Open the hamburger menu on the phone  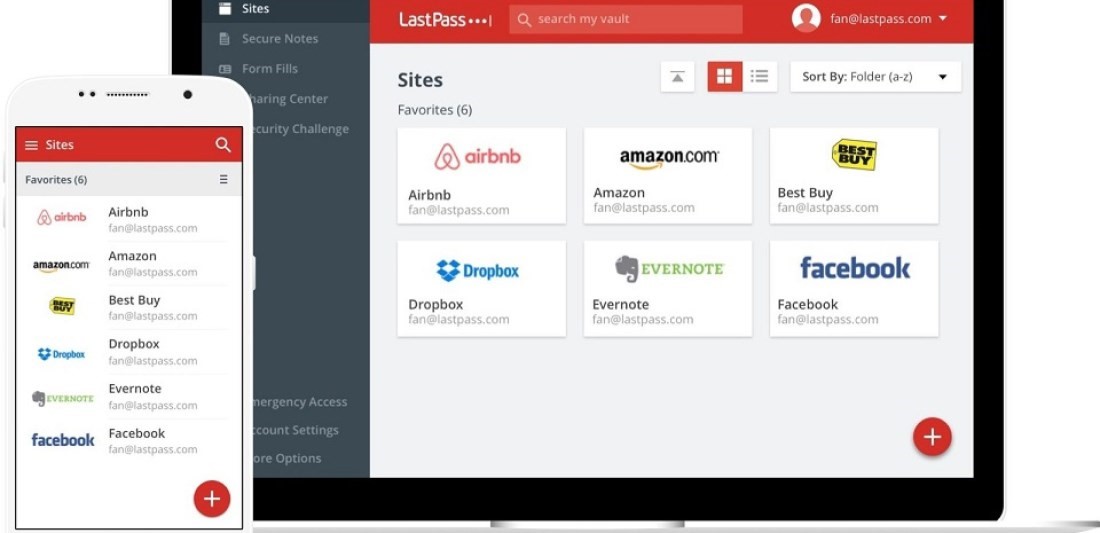tap(32, 145)
